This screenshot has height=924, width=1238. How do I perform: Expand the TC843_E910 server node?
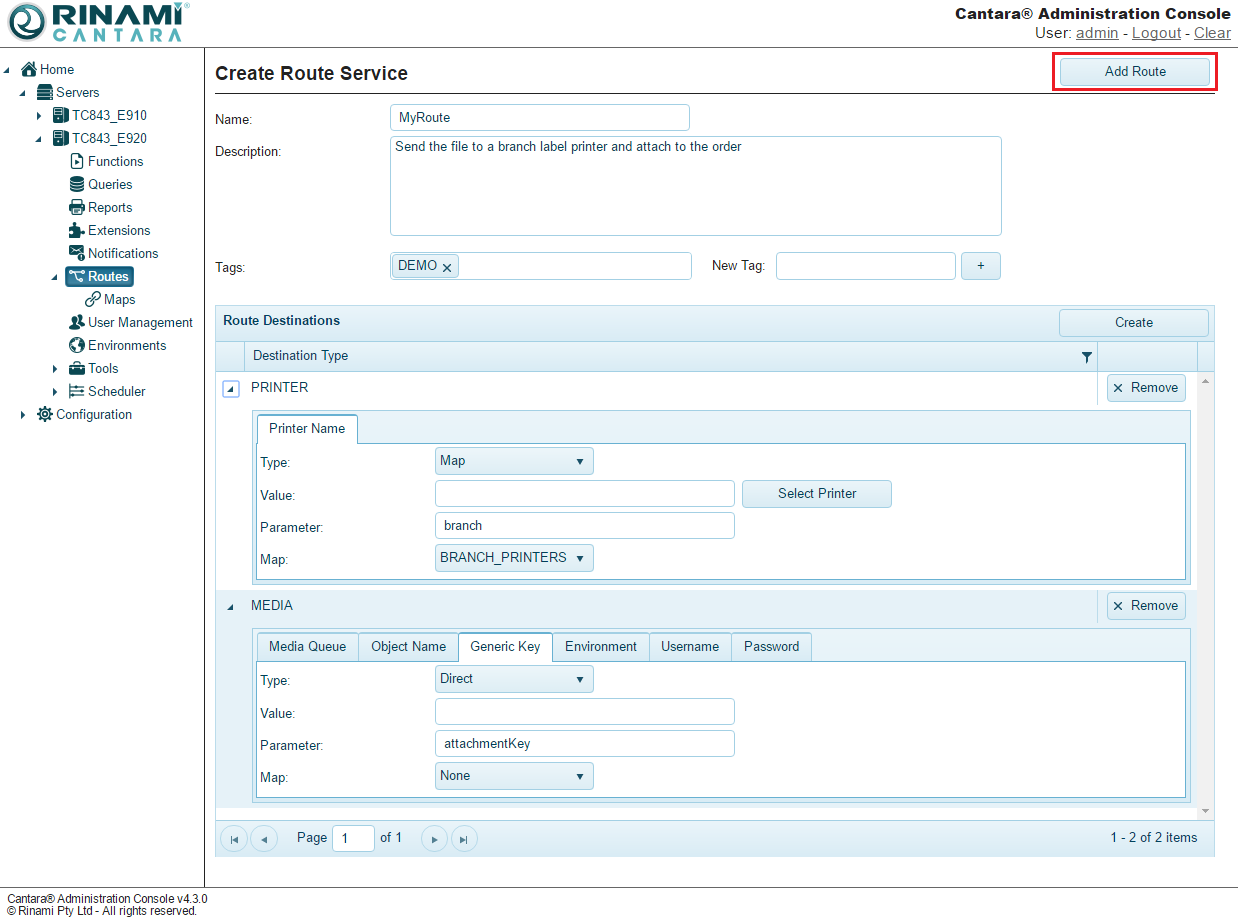pos(39,116)
